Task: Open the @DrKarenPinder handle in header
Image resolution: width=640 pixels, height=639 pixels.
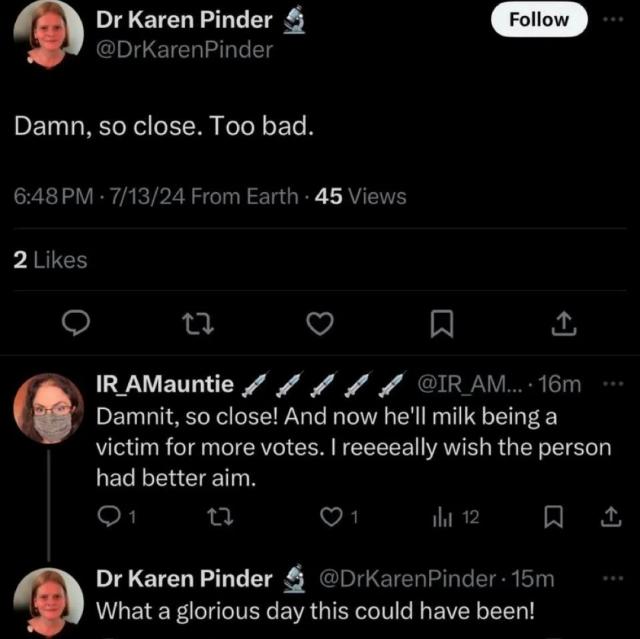Action: pyautogui.click(x=184, y=49)
